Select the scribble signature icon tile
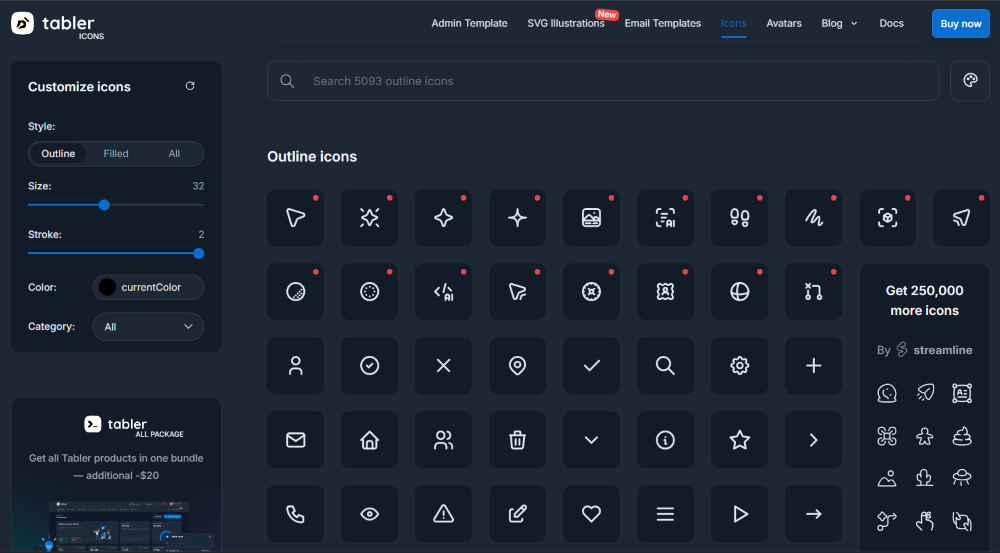Screen dimensions: 1000x553 point(813,218)
